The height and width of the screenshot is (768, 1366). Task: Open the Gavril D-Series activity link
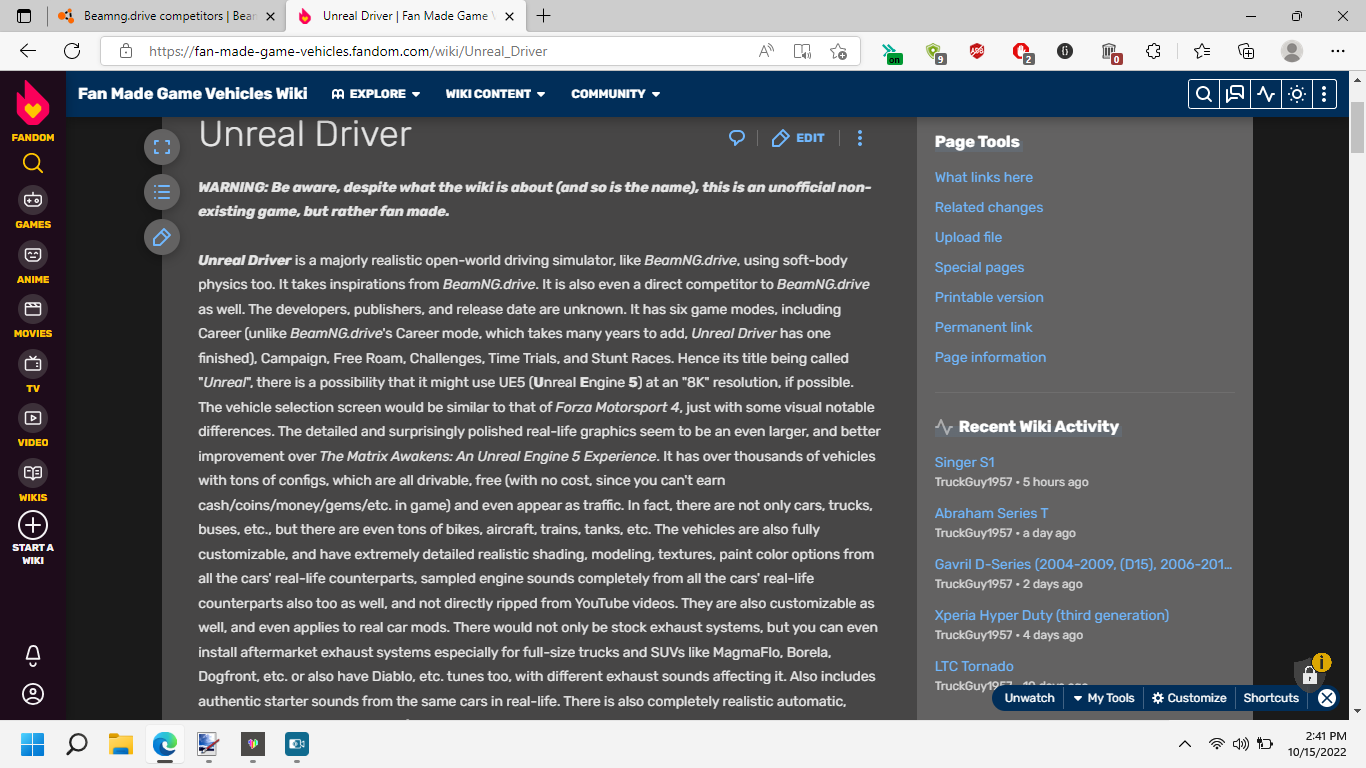click(x=1084, y=564)
